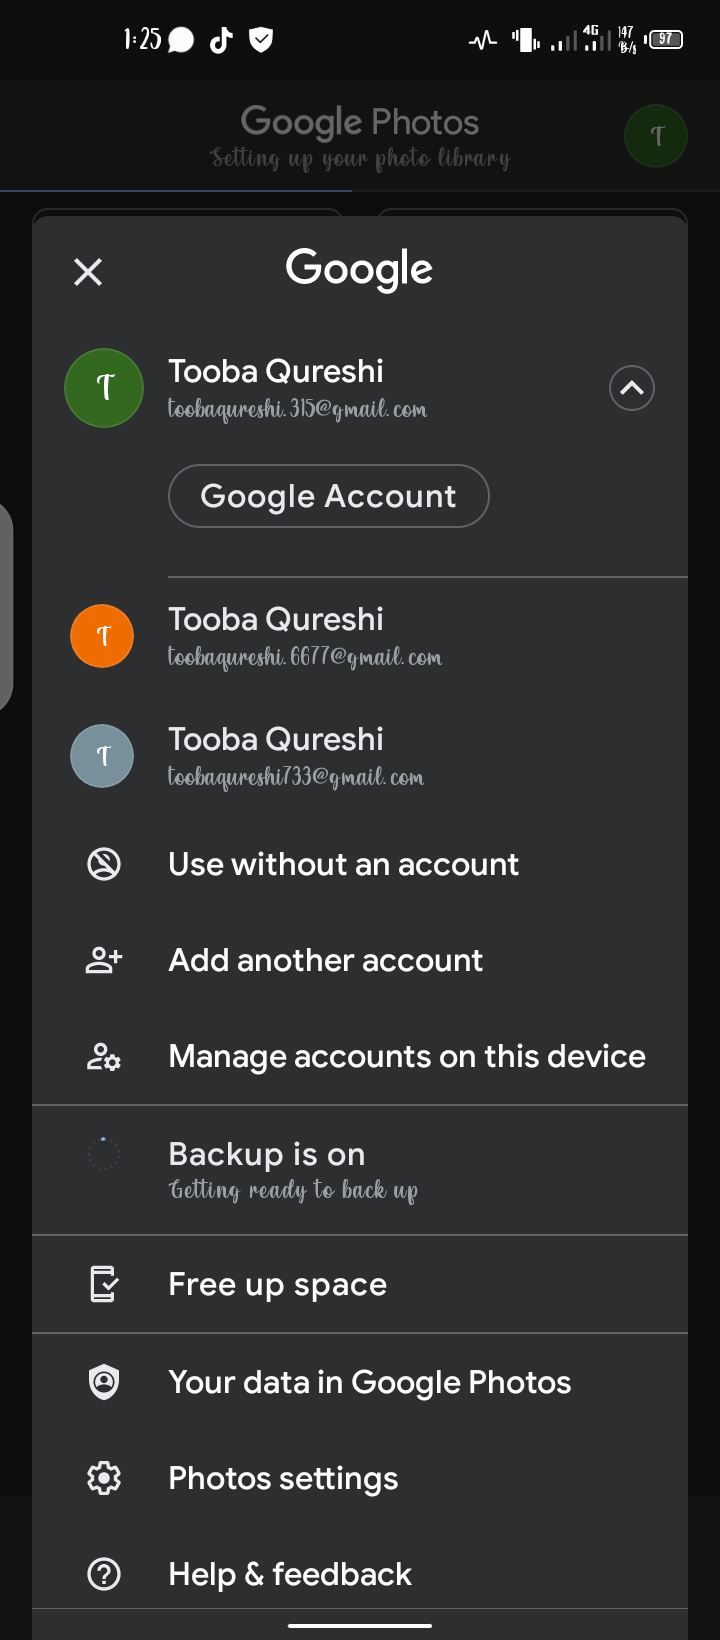
Task: Switch to the orange avatar 6677 account
Action: [102, 636]
